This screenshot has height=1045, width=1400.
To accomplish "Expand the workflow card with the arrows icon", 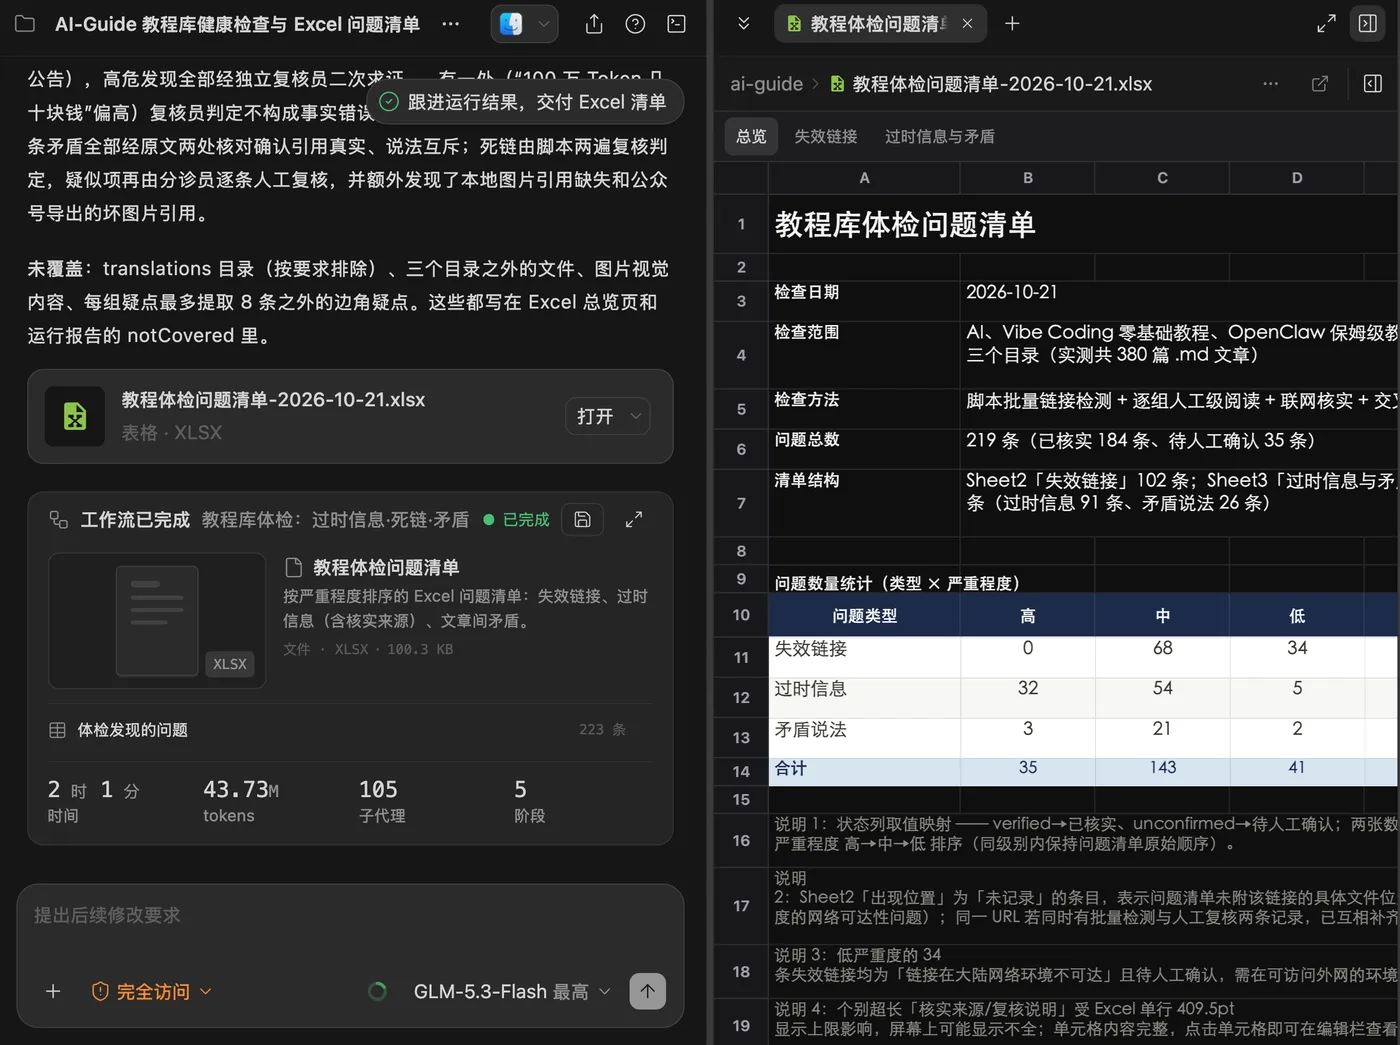I will coord(634,519).
